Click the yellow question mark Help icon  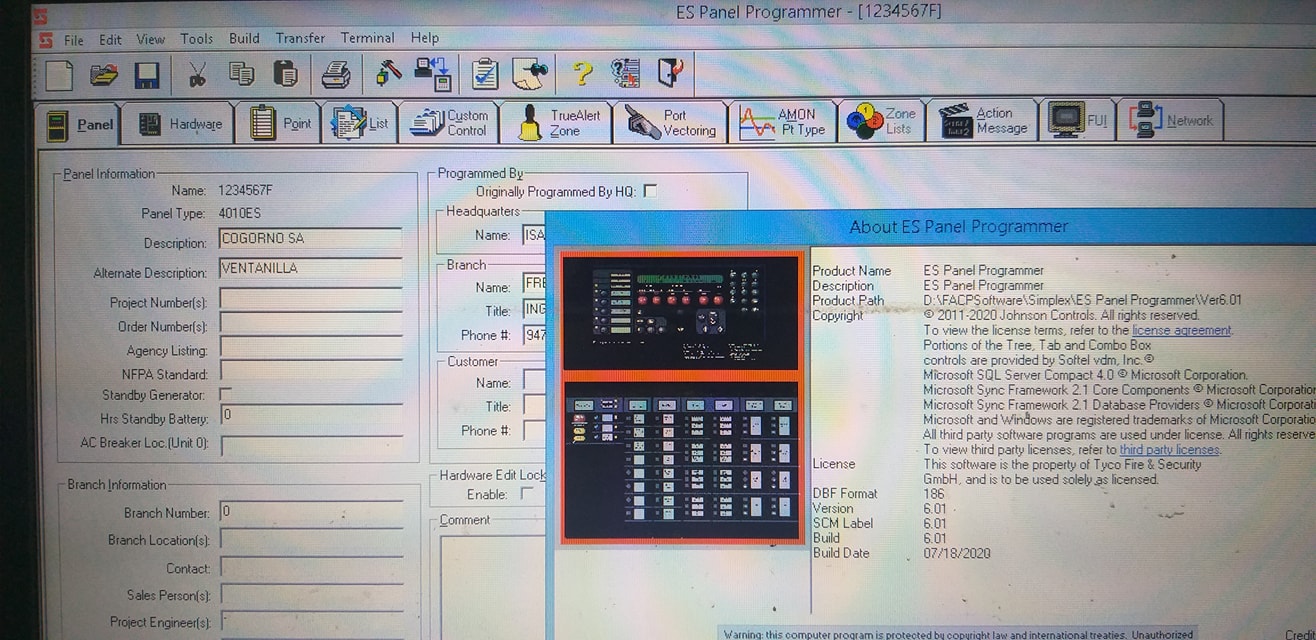(582, 75)
